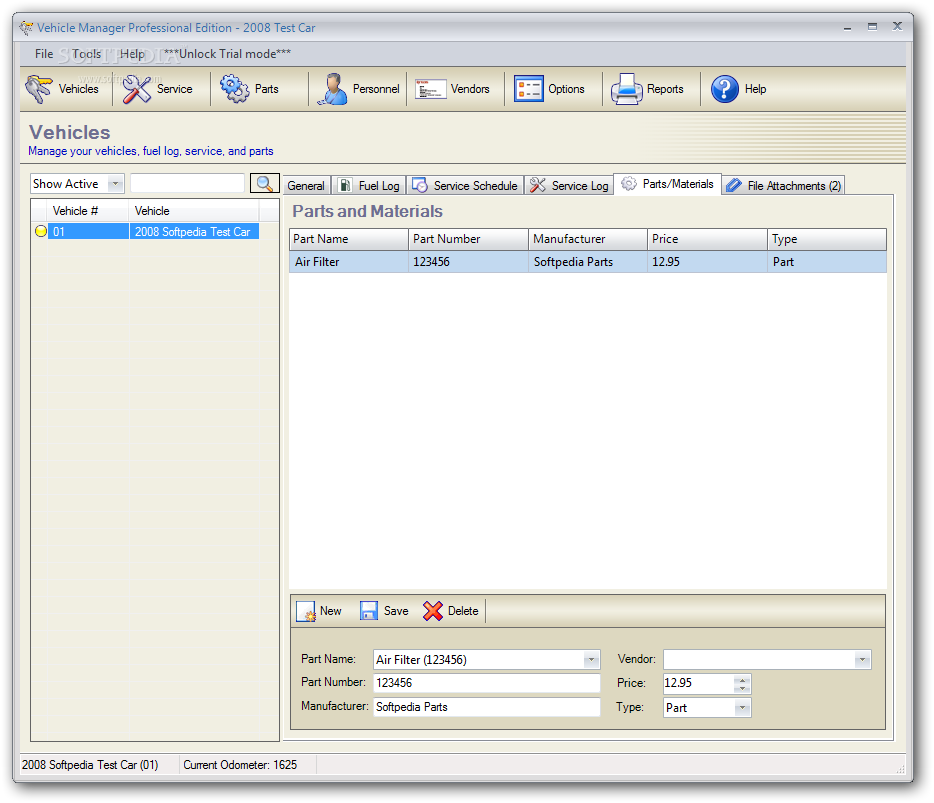Sort by Price column header
This screenshot has height=803, width=934.
tap(707, 239)
